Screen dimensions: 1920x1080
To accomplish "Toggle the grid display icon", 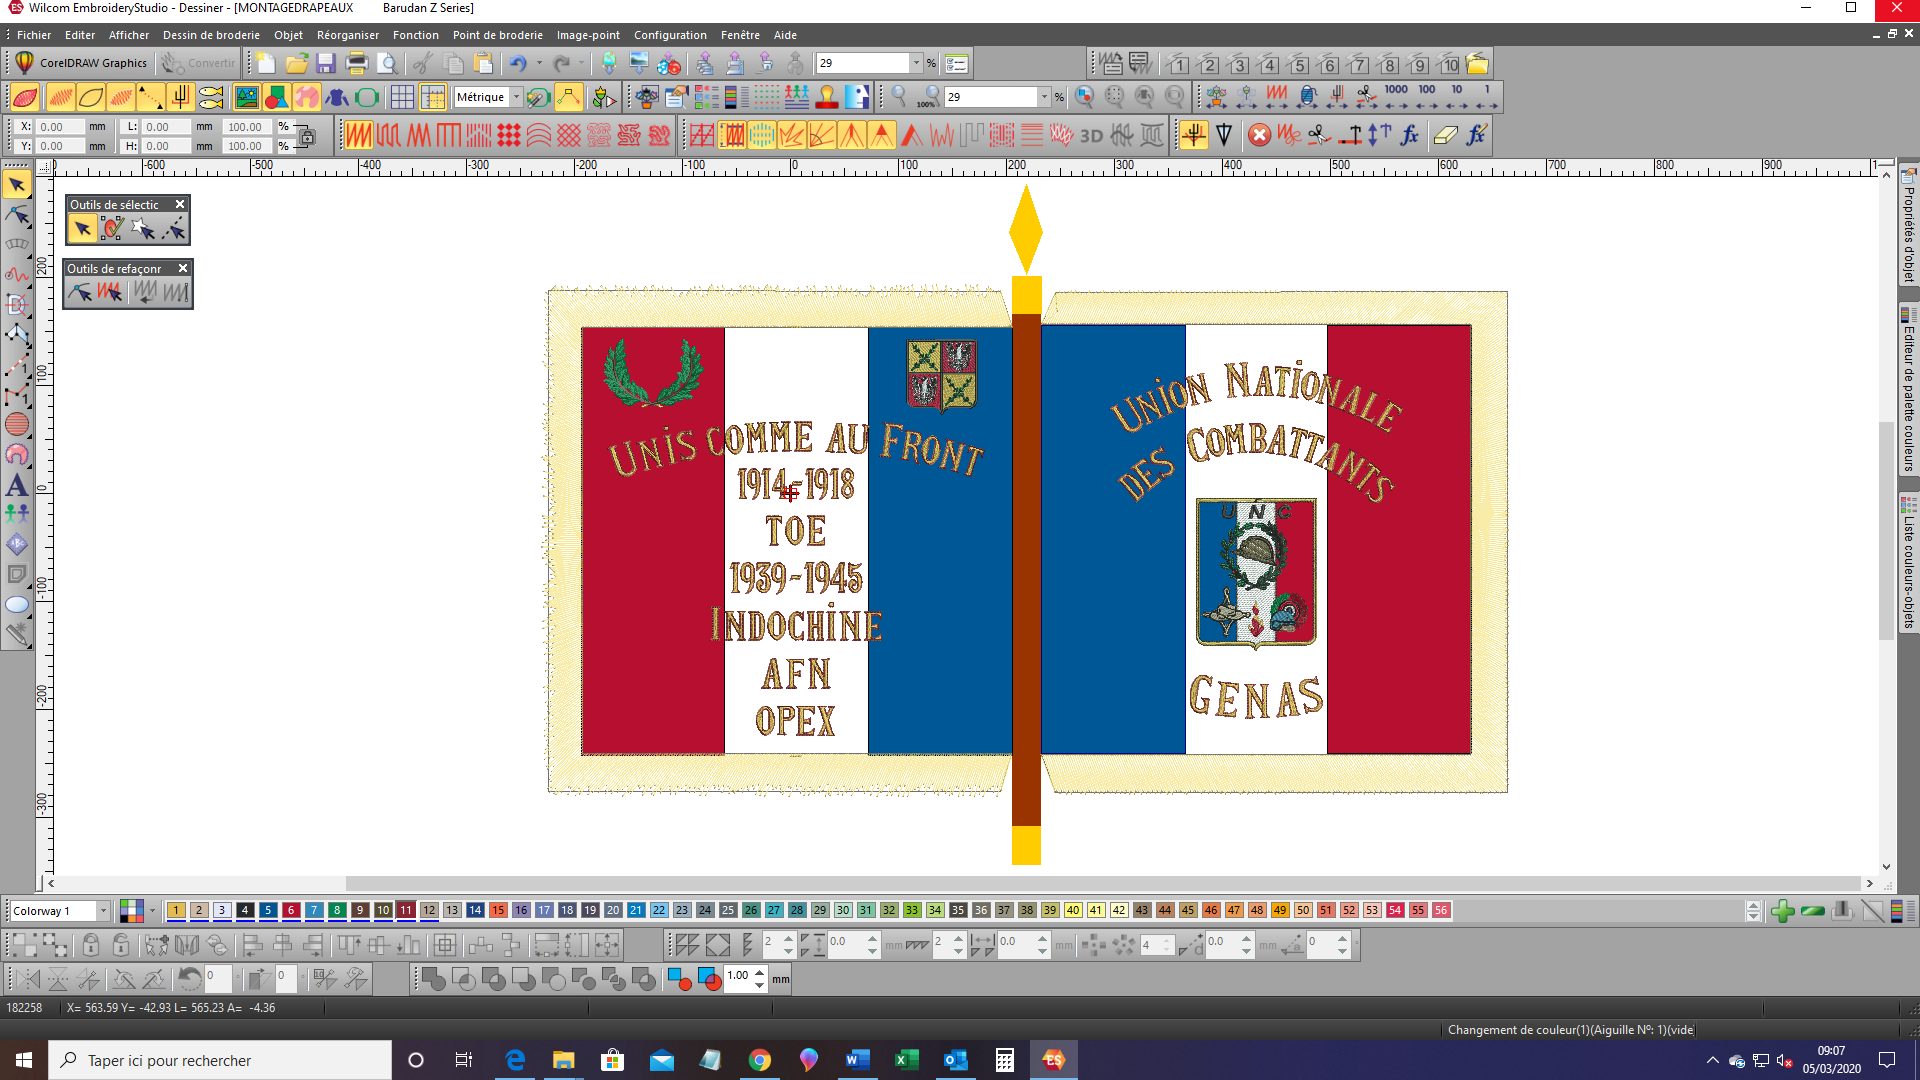I will 402,97.
